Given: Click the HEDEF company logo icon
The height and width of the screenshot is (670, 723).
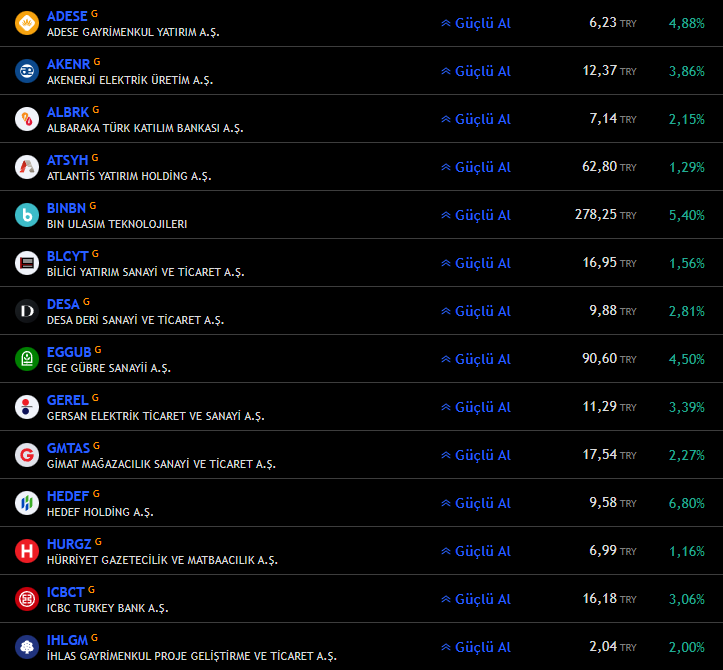Looking at the screenshot, I should click(x=27, y=503).
